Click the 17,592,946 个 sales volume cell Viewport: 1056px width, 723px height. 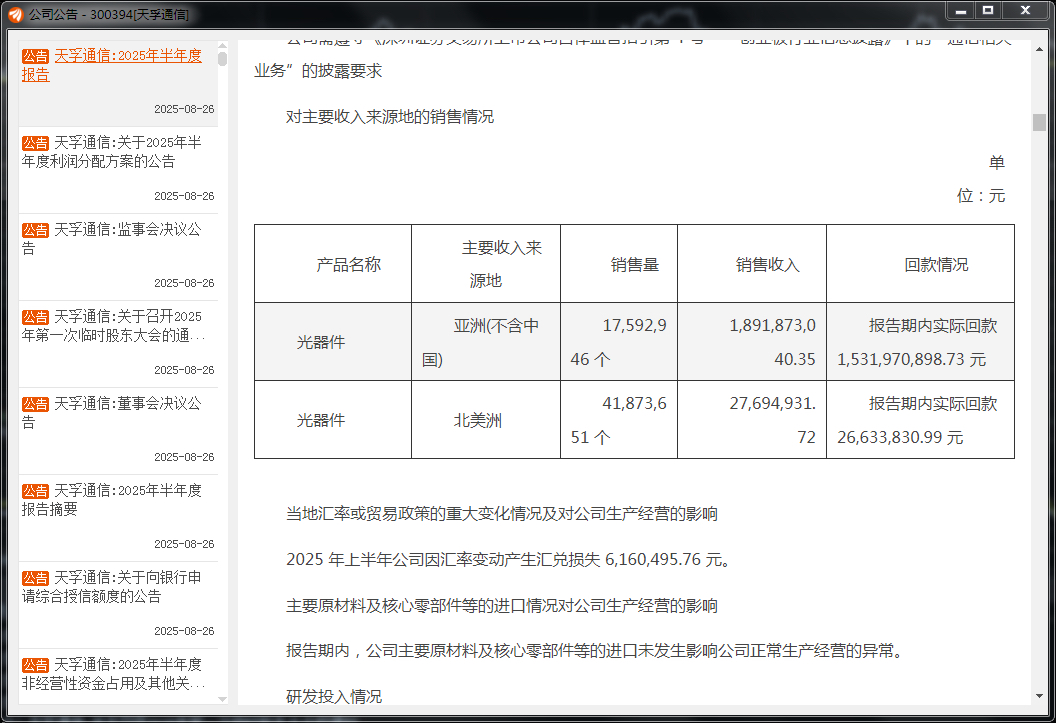[x=619, y=342]
